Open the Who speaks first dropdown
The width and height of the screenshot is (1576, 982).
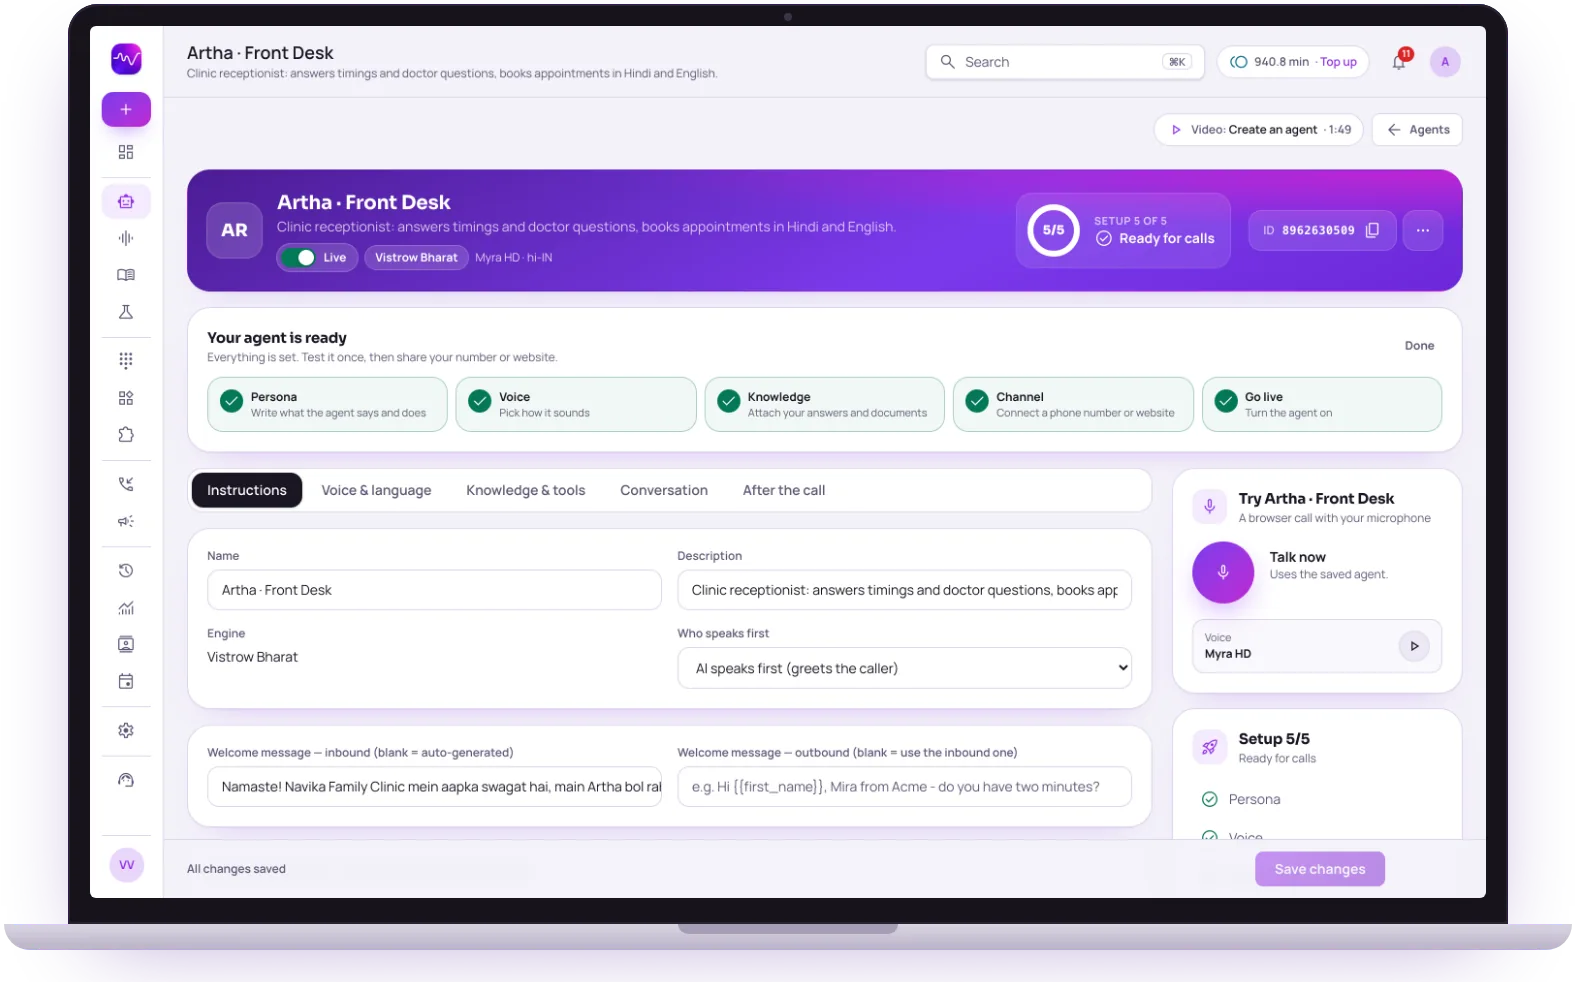pyautogui.click(x=905, y=668)
